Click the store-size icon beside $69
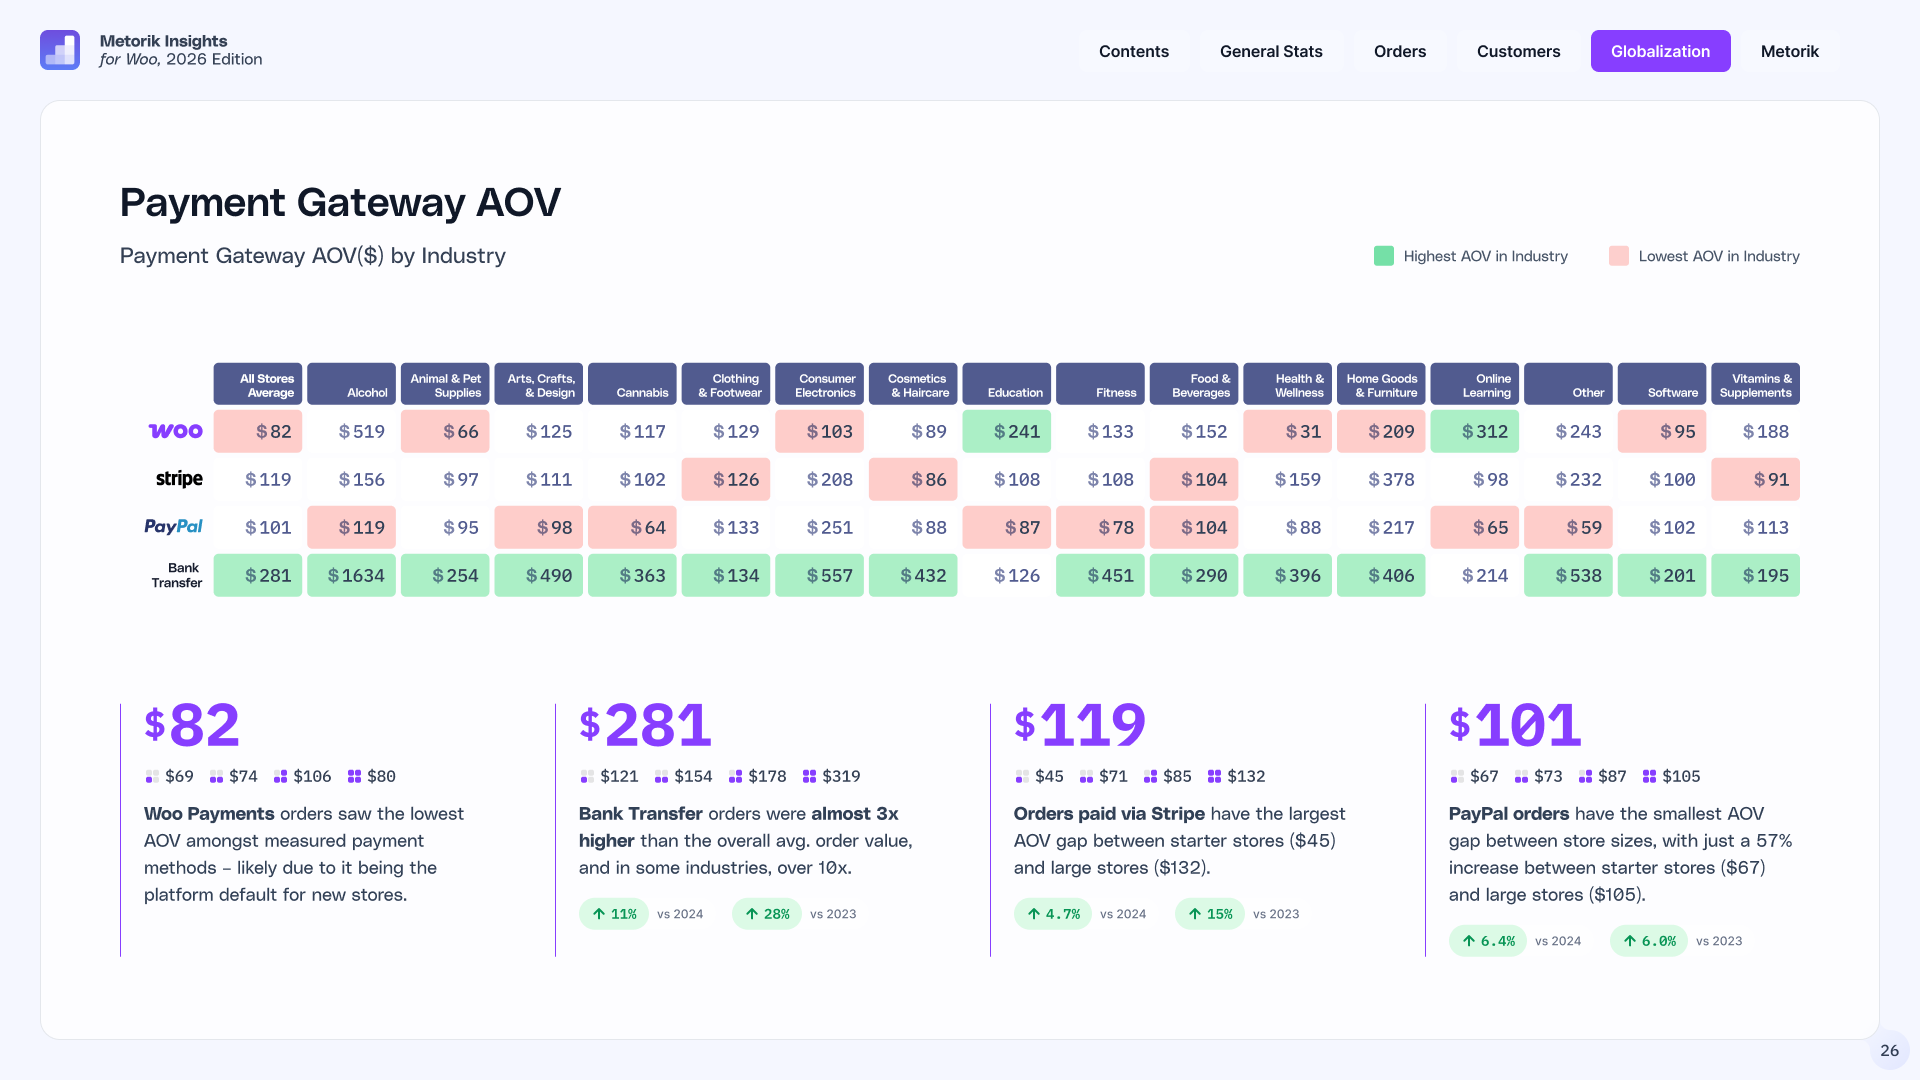 (x=152, y=776)
